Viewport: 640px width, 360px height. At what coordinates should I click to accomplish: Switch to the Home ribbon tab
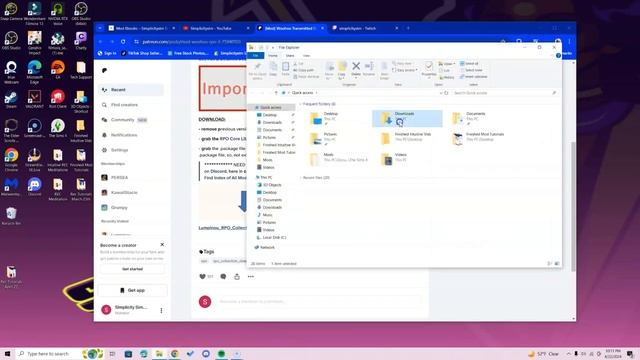click(273, 56)
